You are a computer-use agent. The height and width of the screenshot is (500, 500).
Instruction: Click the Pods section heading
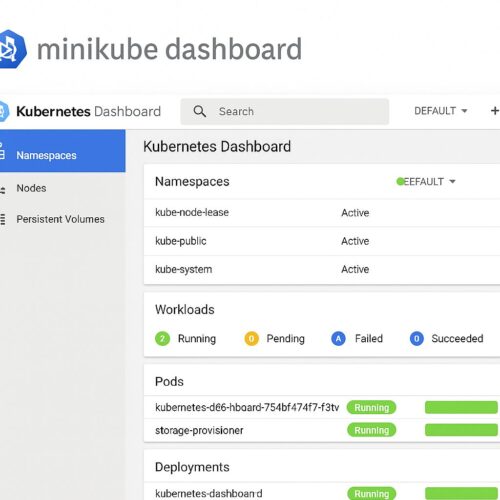tap(169, 382)
